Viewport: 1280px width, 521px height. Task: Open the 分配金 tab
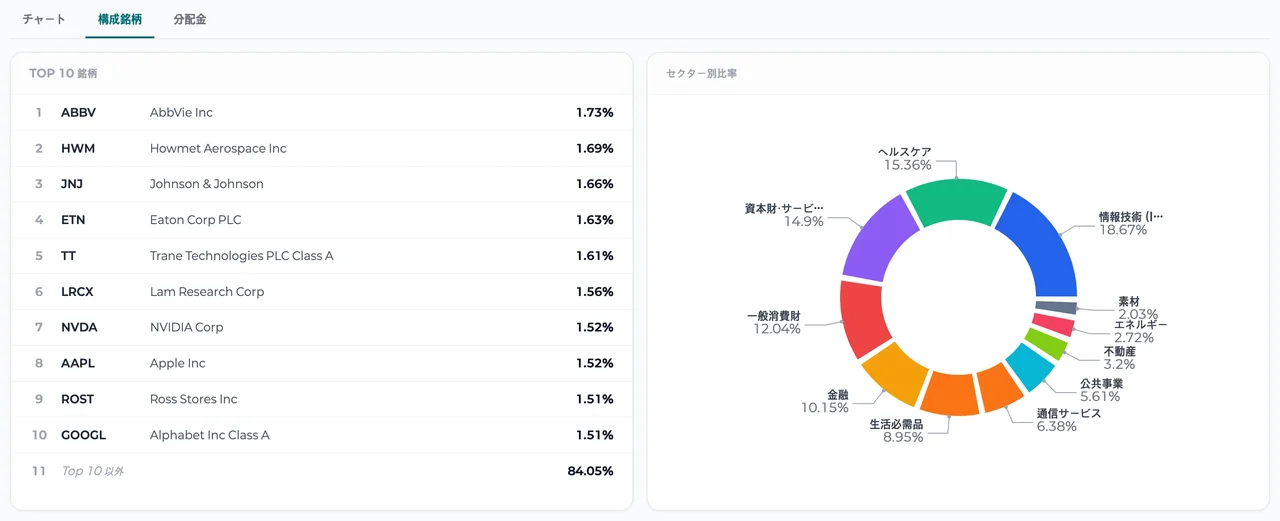[x=190, y=19]
